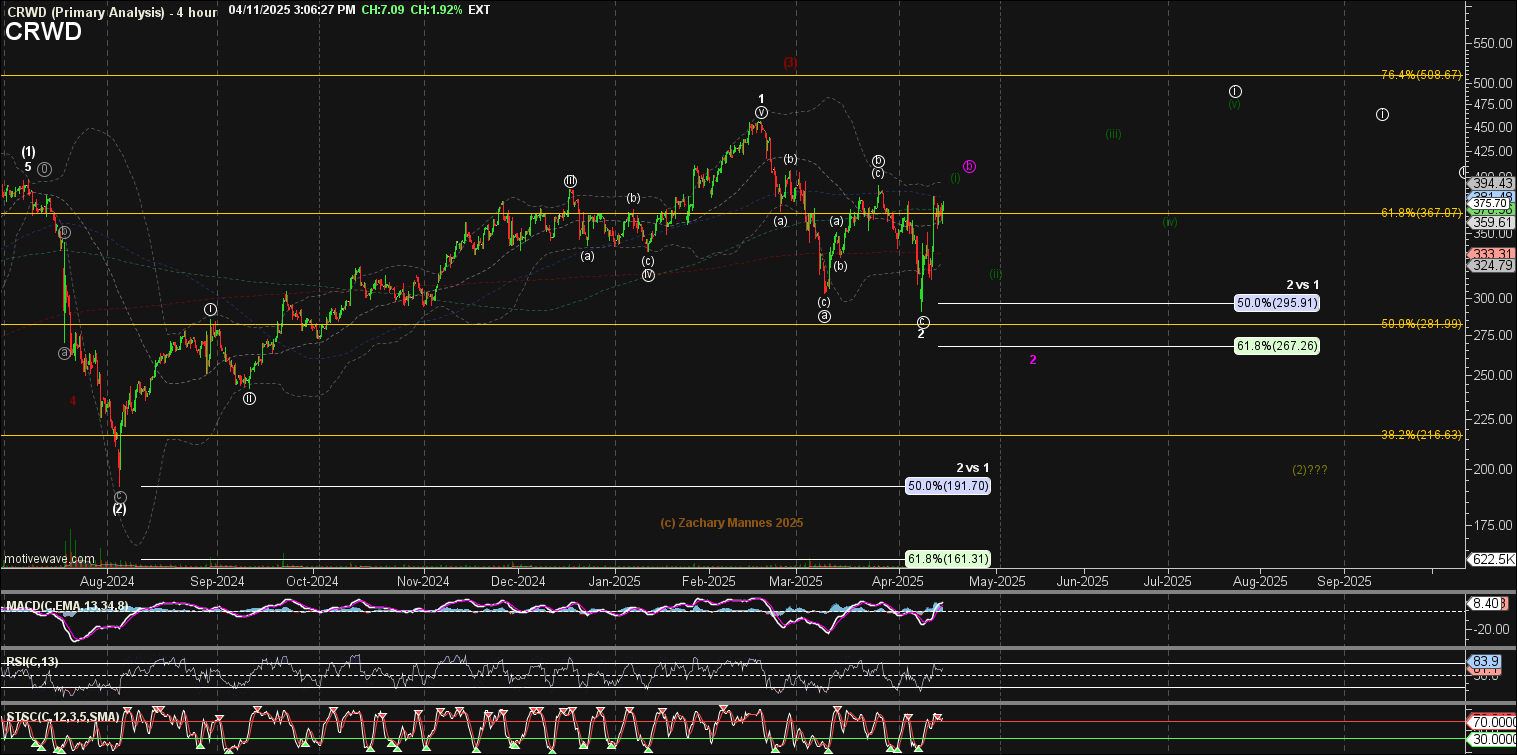The width and height of the screenshot is (1517, 755).
Task: Click the Feb-2025 date axis label
Action: 708,581
